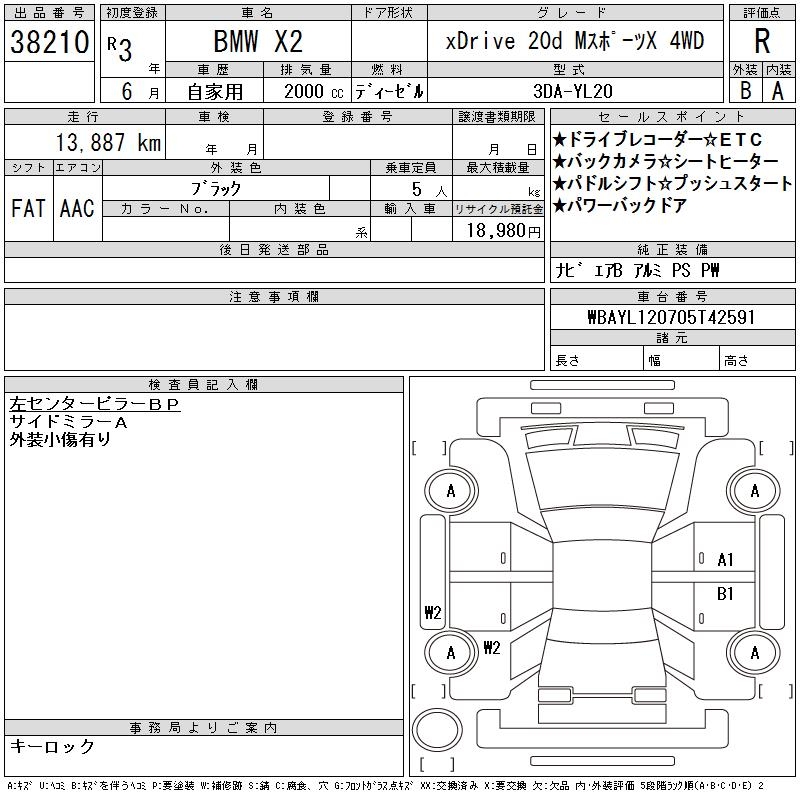Screen dimensions: 800x800
Task: Select sales point ドライブレコーダー☆ETC line
Action: 657,139
